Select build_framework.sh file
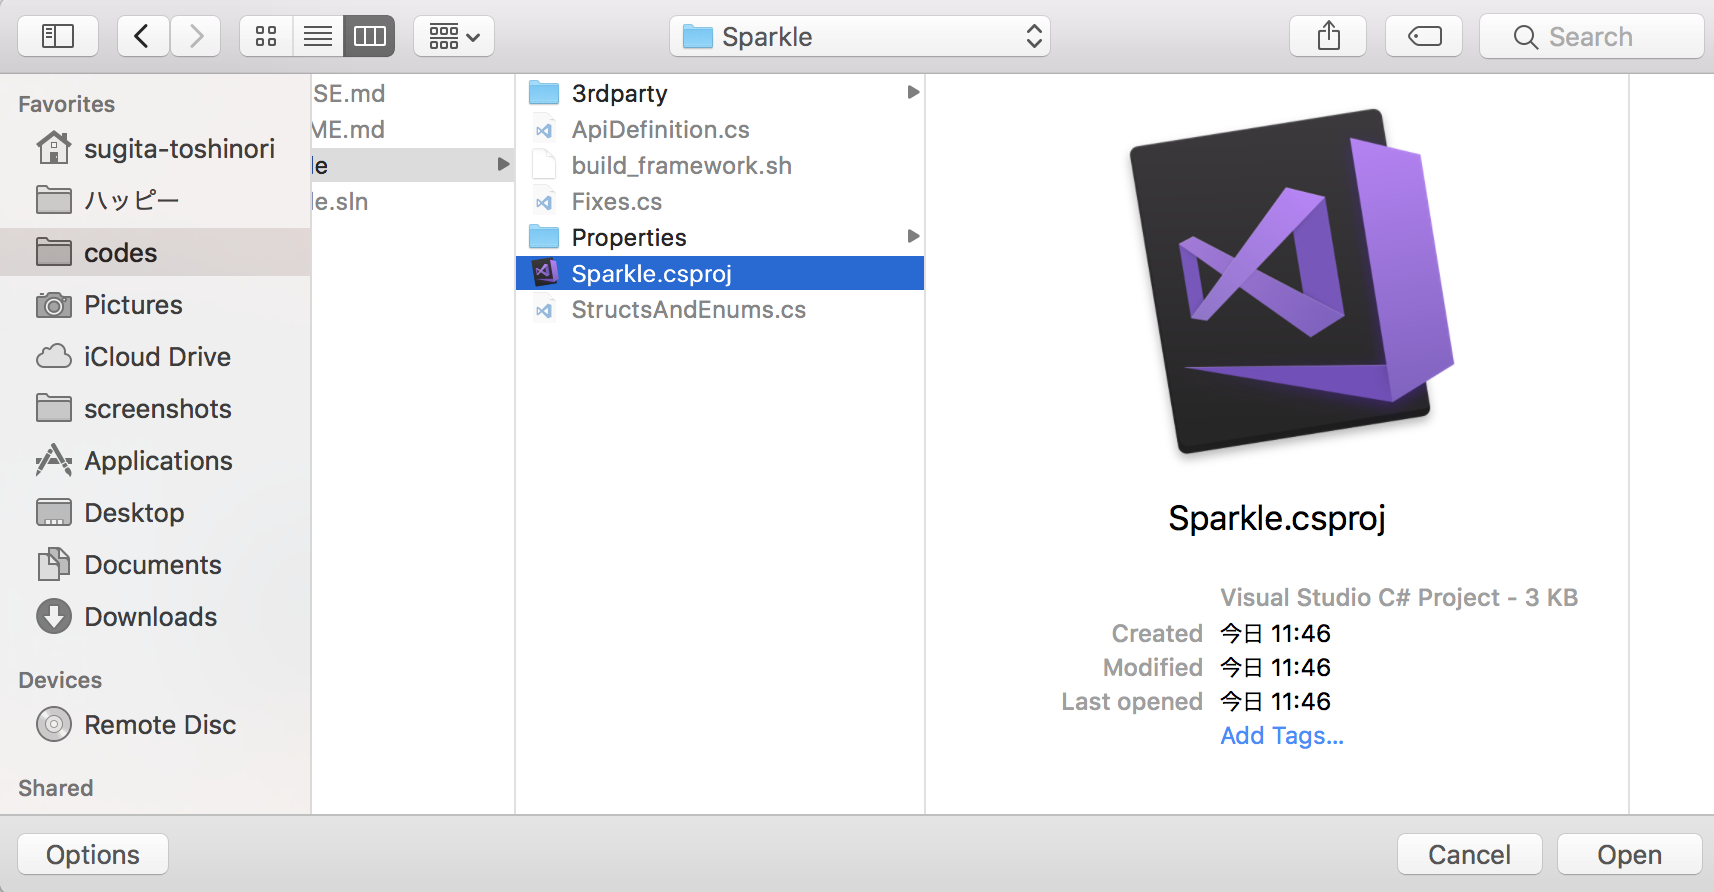The height and width of the screenshot is (892, 1714). pyautogui.click(x=720, y=165)
